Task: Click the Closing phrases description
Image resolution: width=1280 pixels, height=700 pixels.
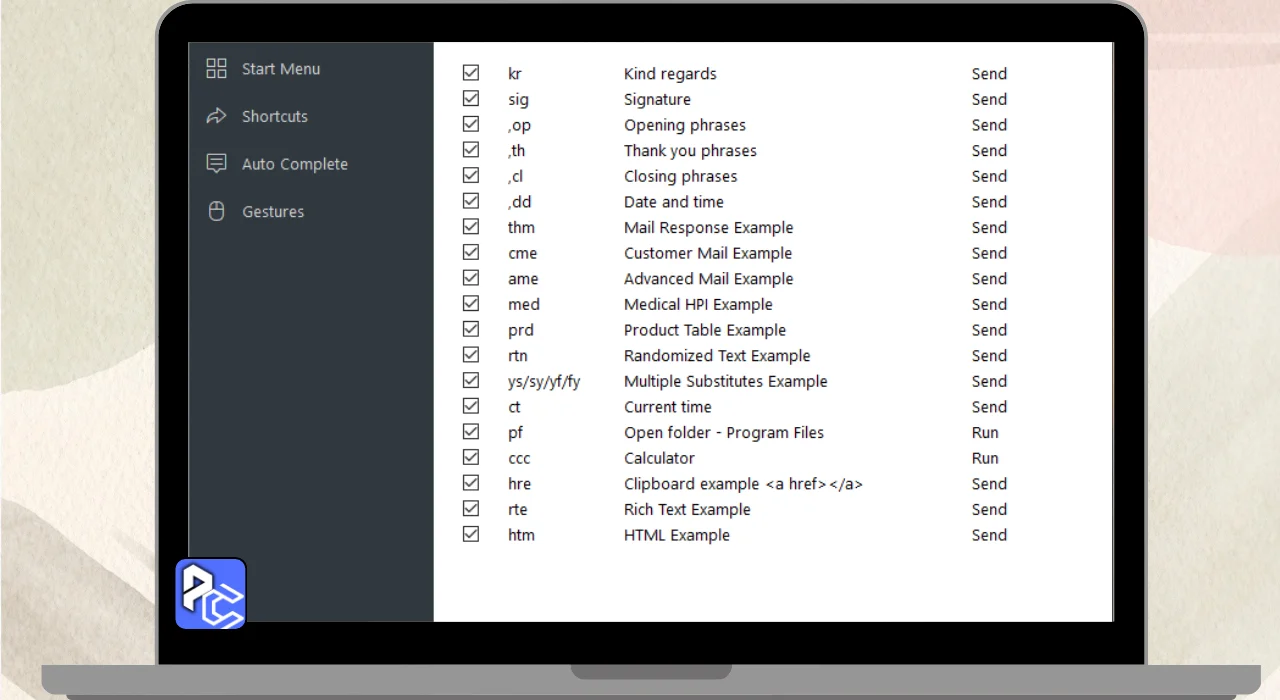Action: tap(680, 177)
